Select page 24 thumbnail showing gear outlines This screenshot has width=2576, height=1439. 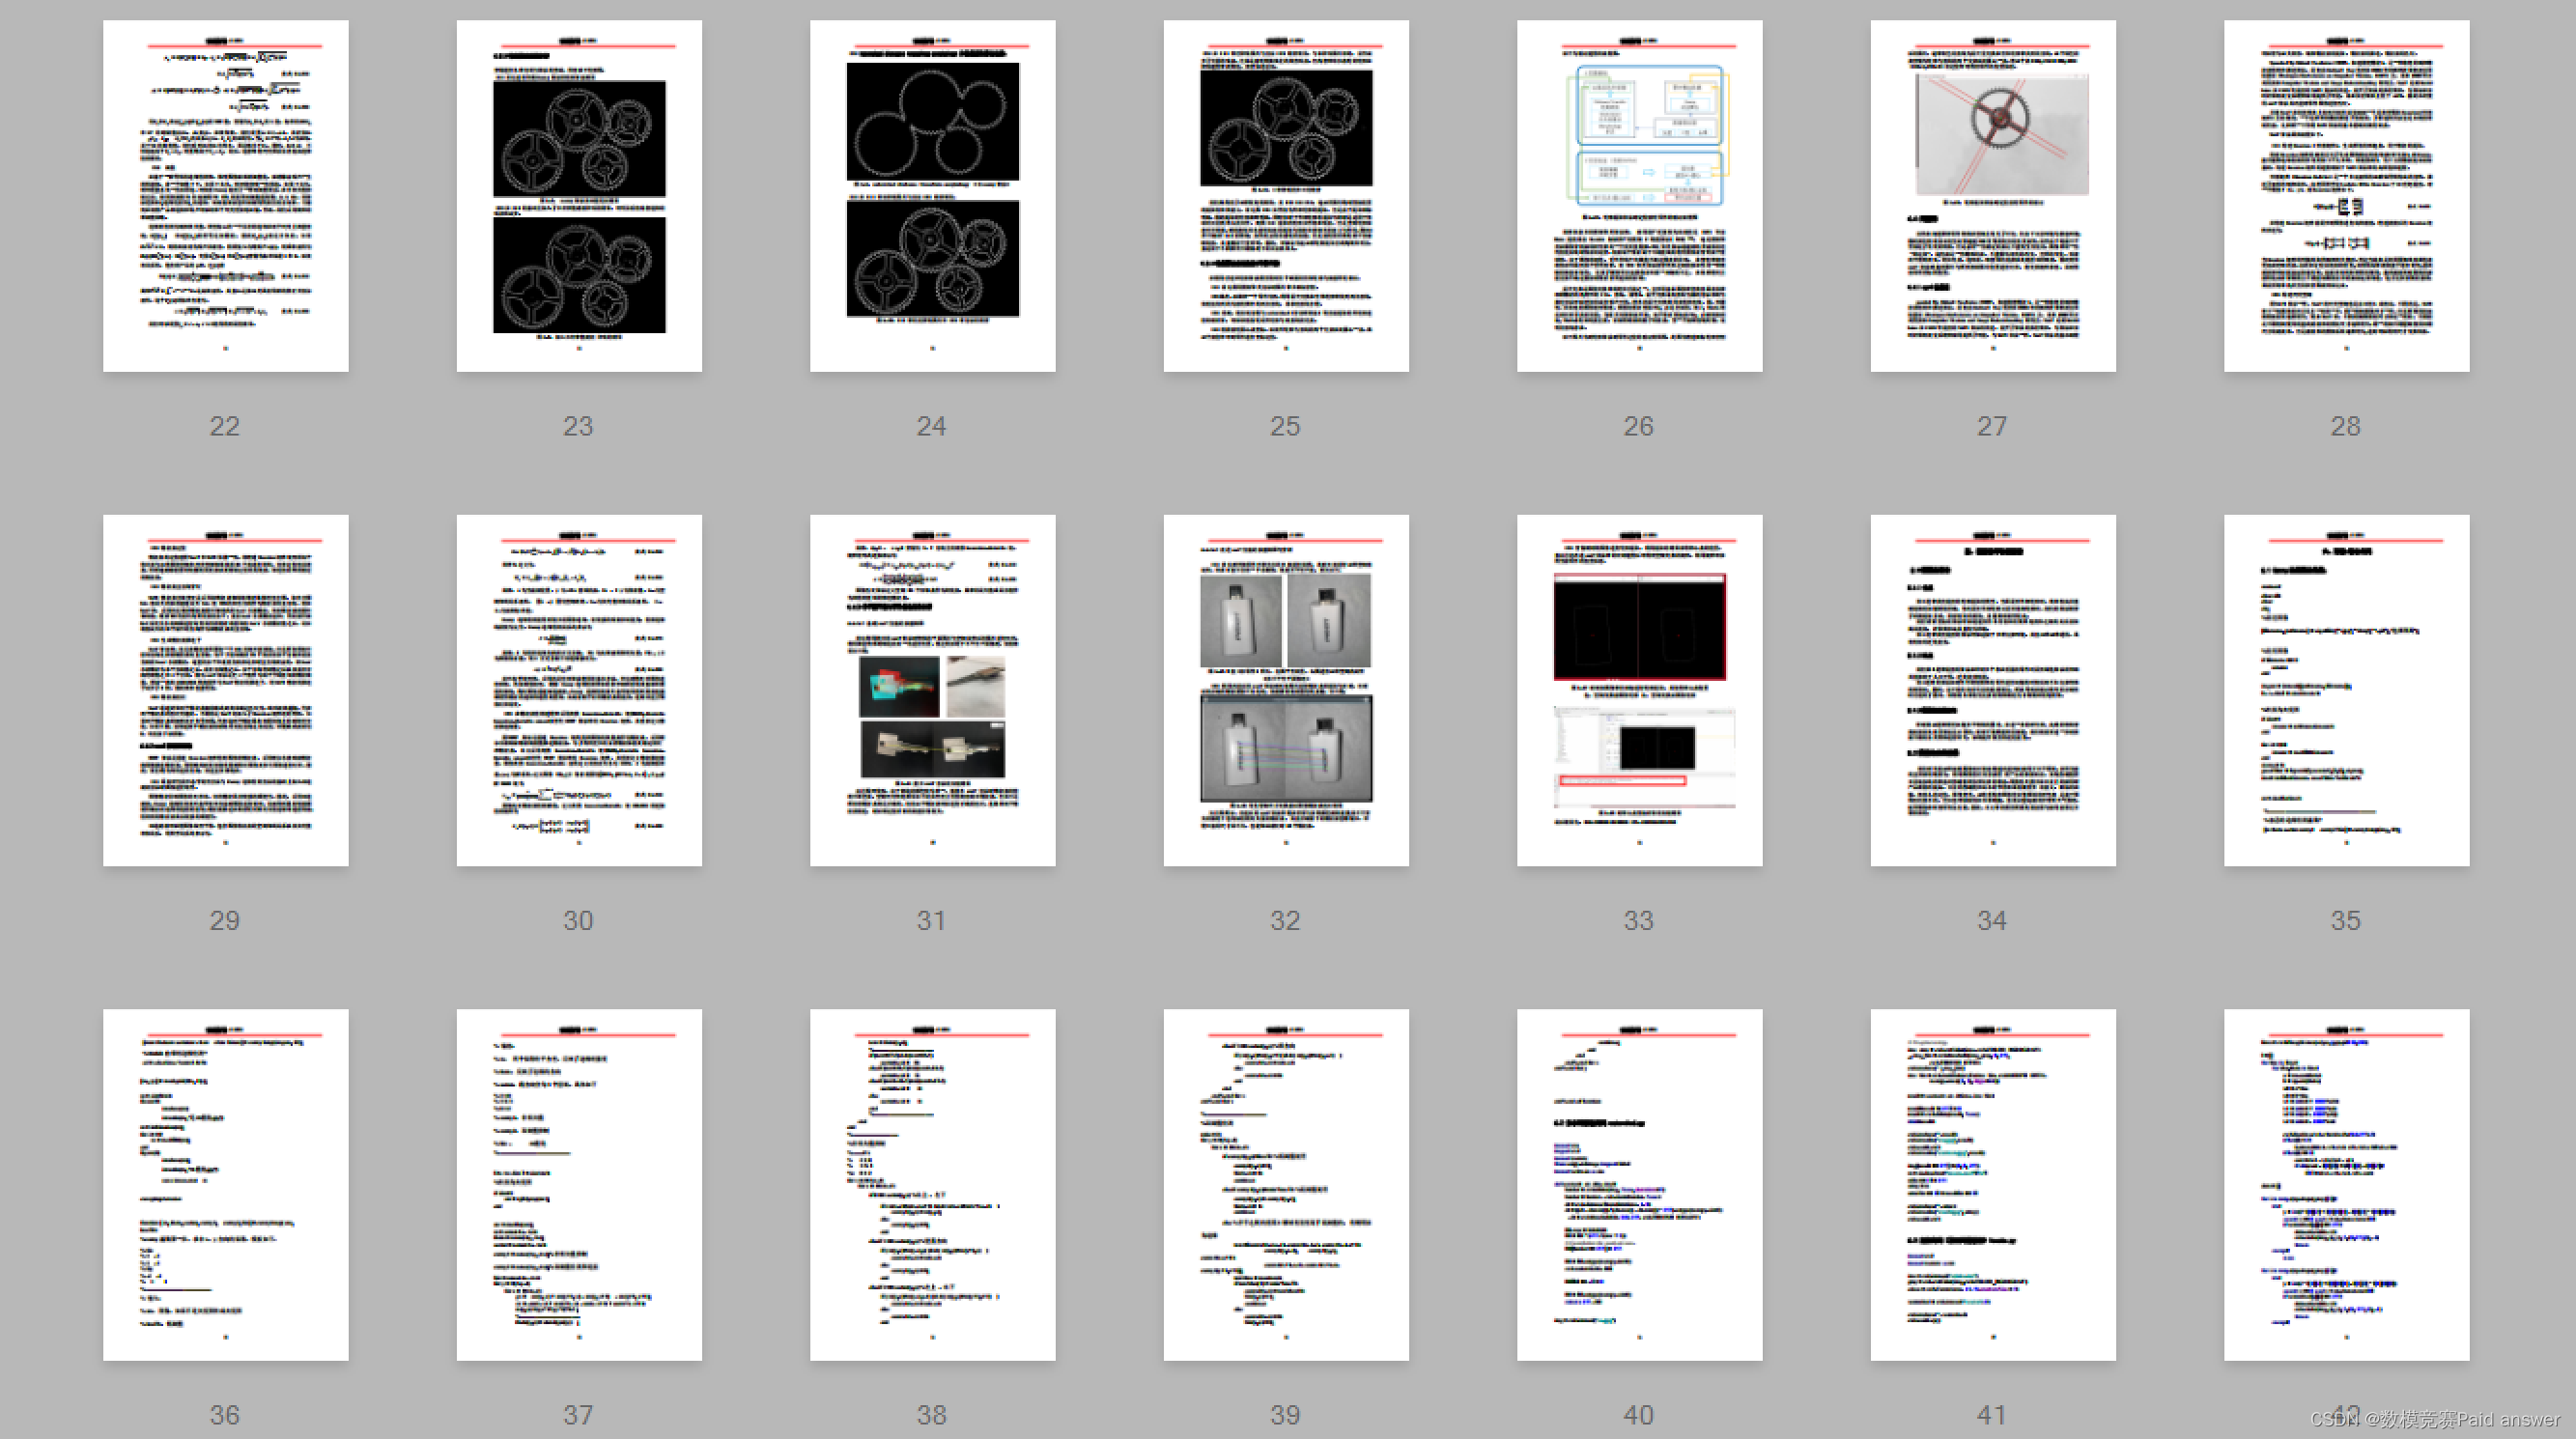932,196
